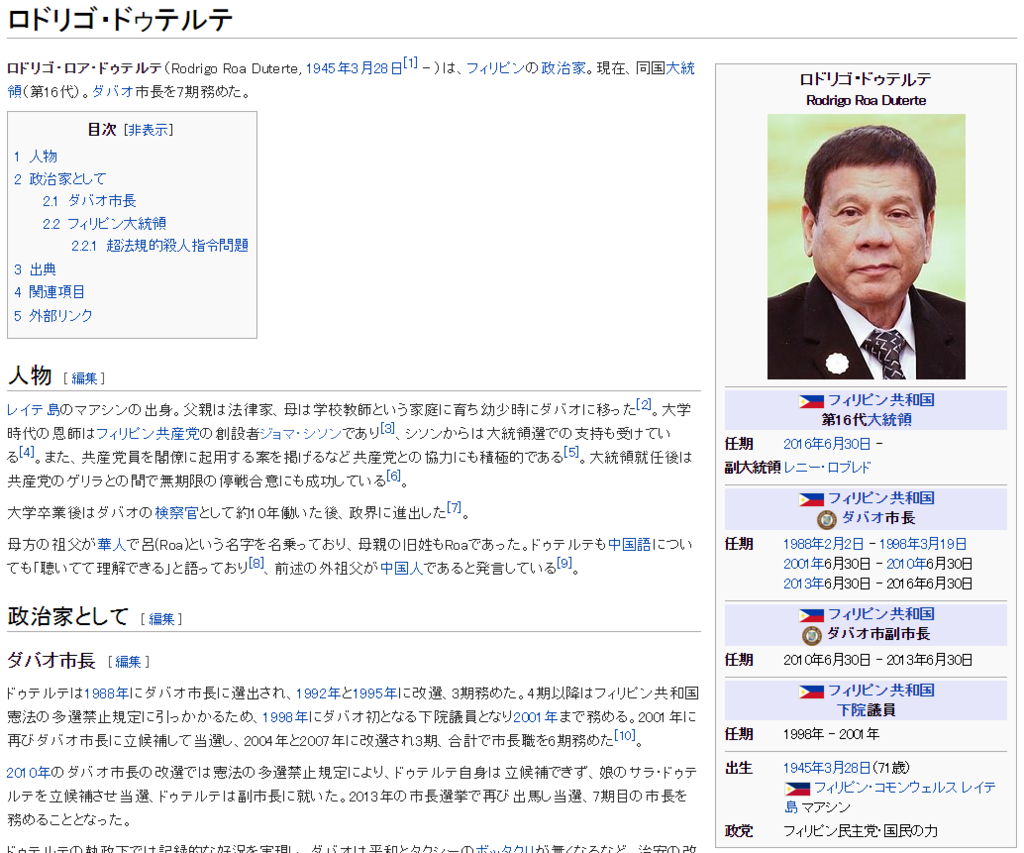Jump to contents section 4 関連項目
1024x853 pixels.
(50, 292)
